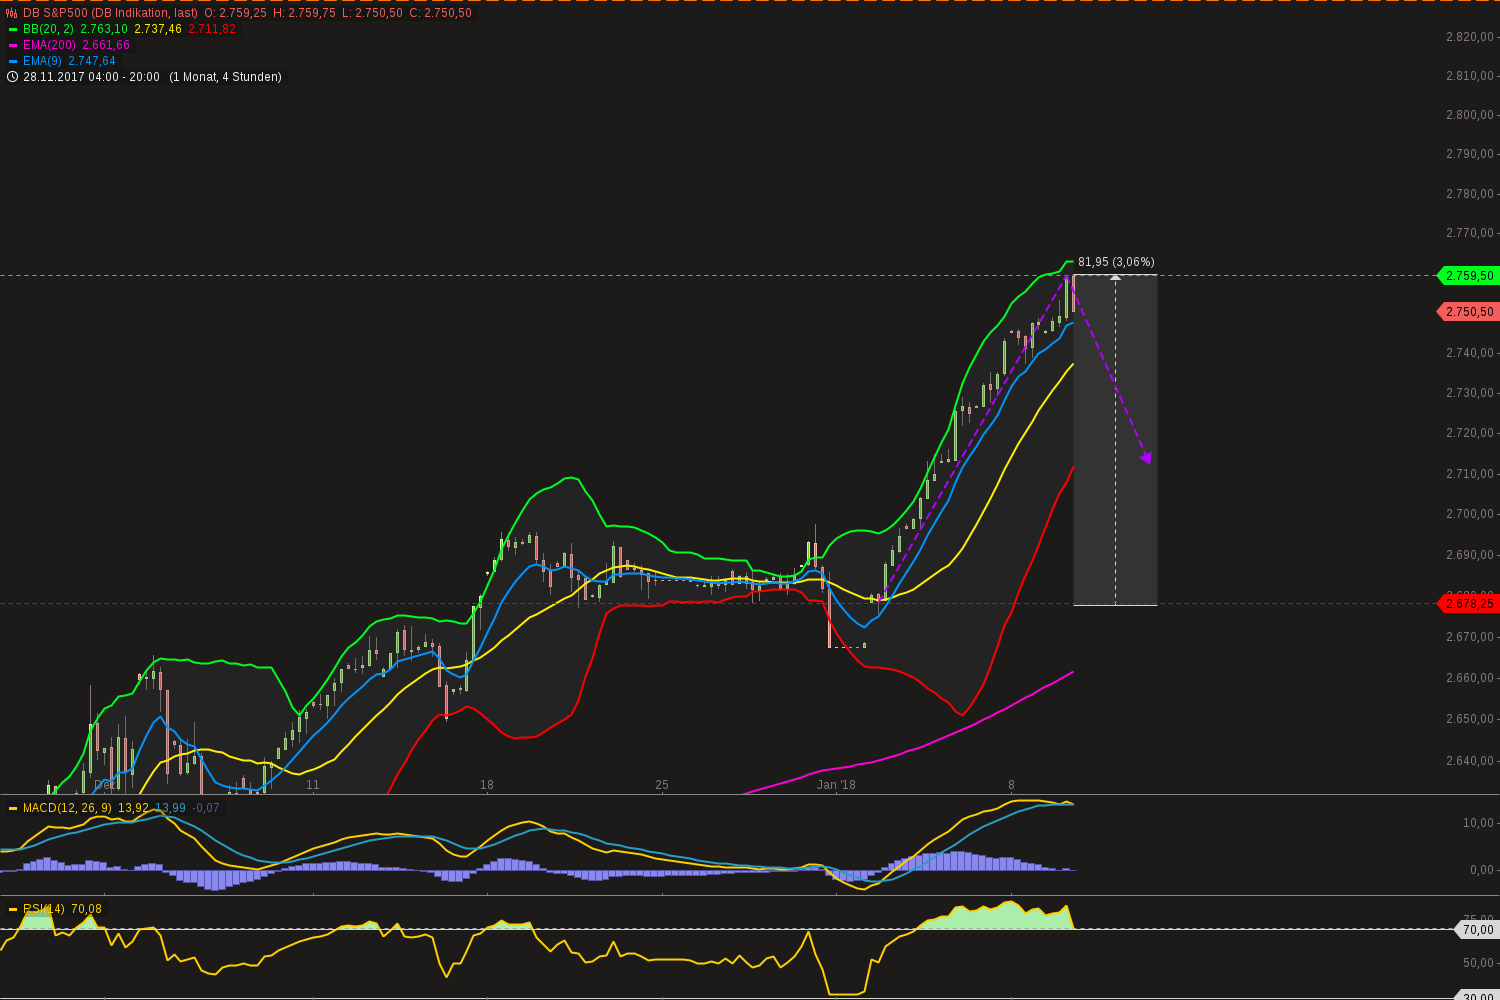Click the RSI value 70,08 in the legend
The width and height of the screenshot is (1500, 1000).
[x=86, y=909]
